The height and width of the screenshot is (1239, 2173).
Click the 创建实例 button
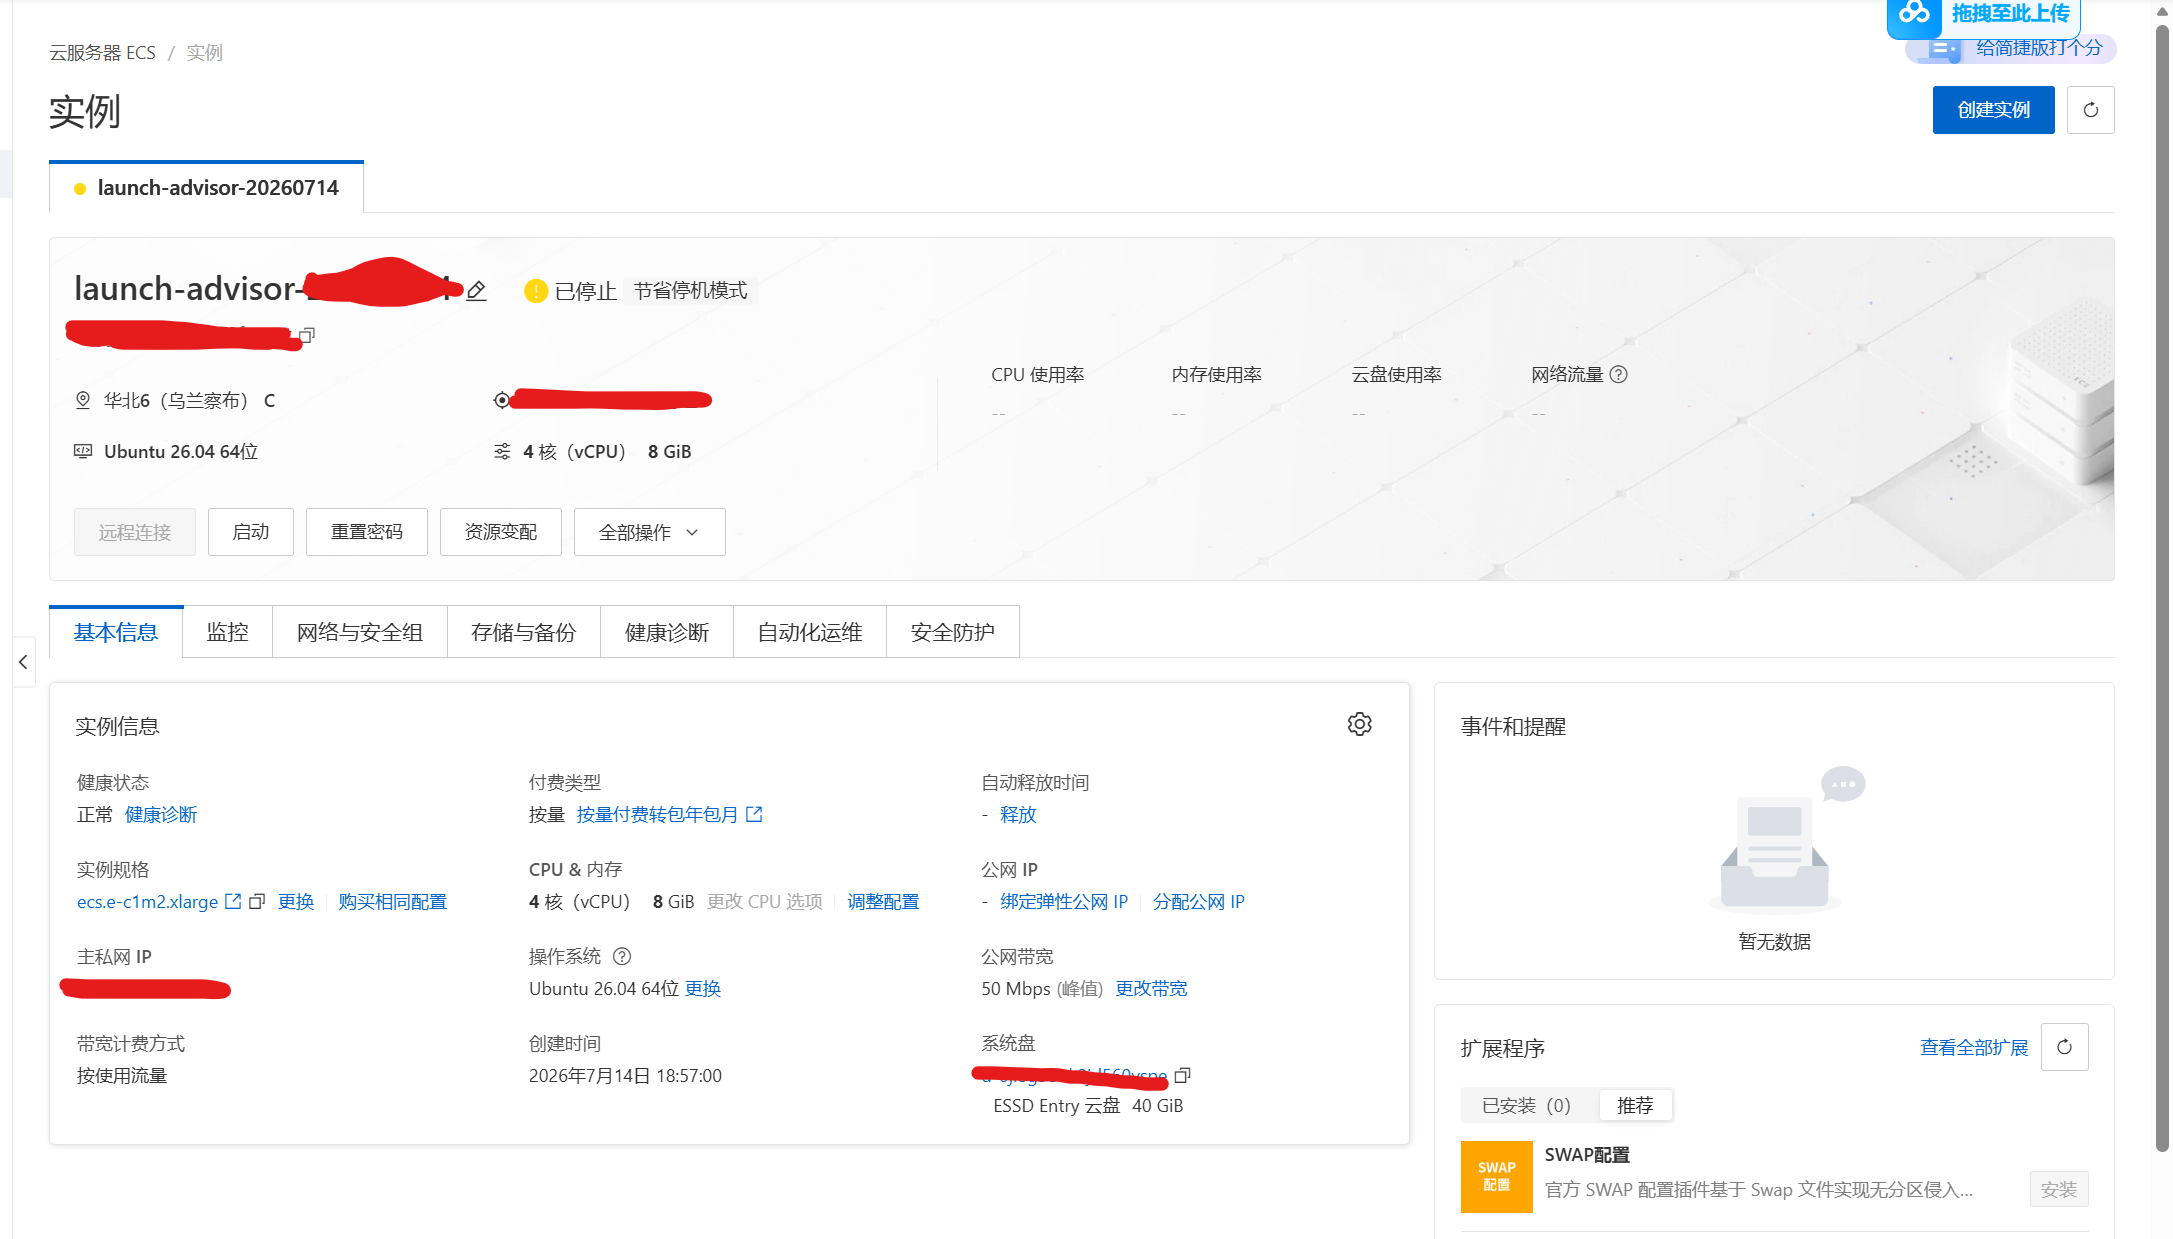click(1993, 110)
